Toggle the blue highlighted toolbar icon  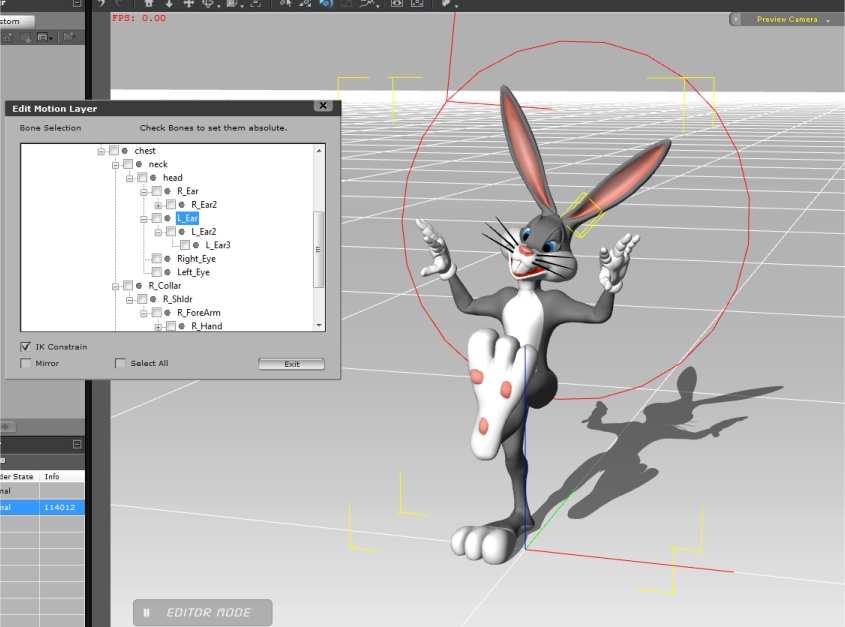pyautogui.click(x=326, y=4)
